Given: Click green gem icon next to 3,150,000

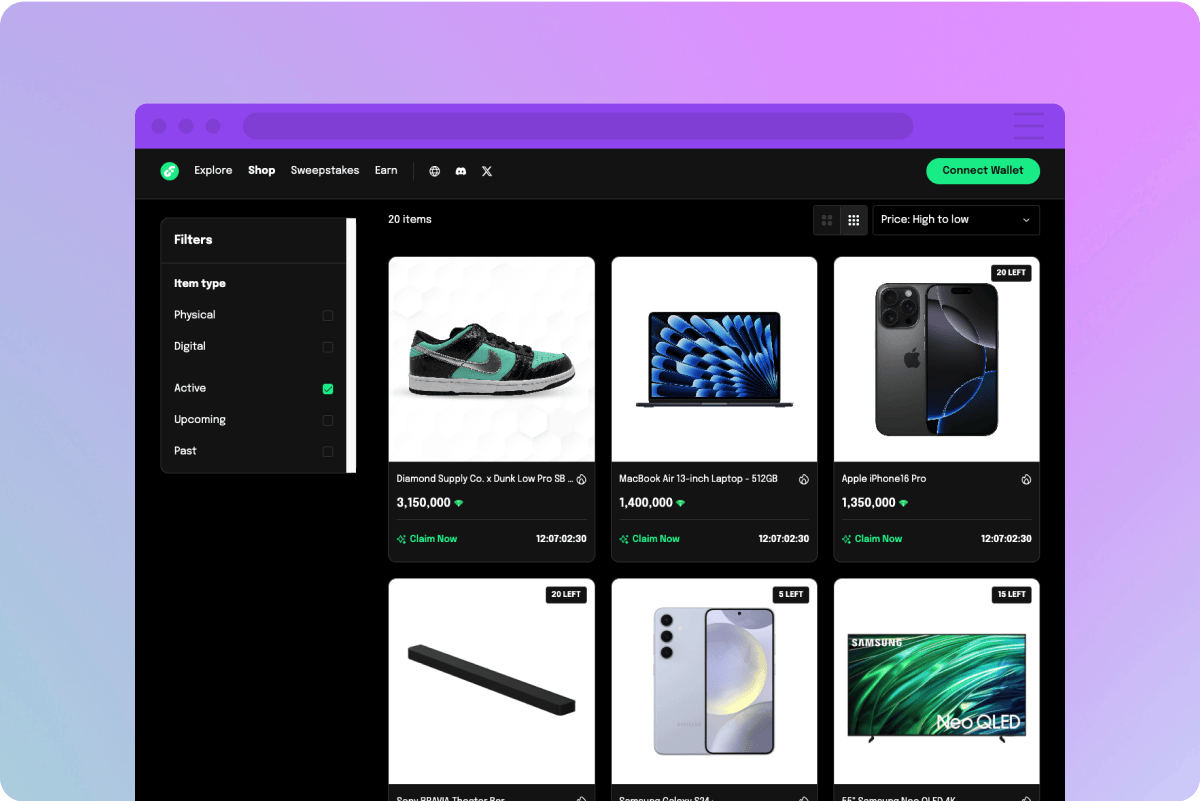Looking at the screenshot, I should click(459, 503).
